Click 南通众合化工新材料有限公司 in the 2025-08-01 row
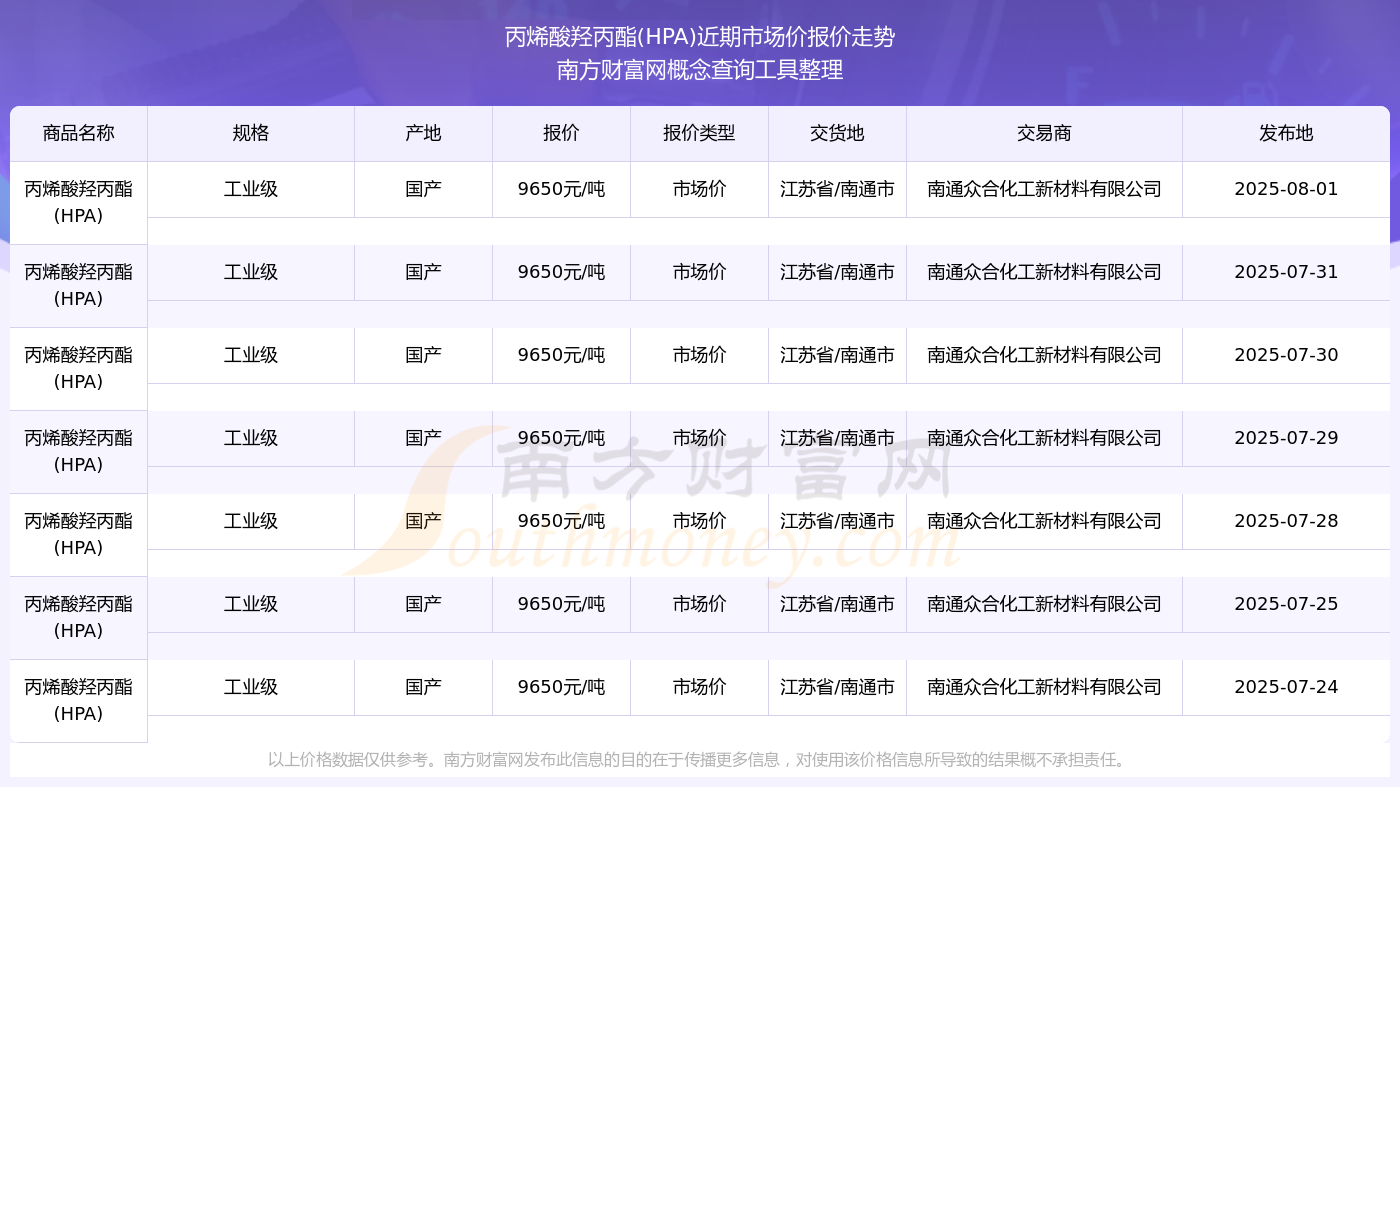The width and height of the screenshot is (1400, 1205). tap(1045, 189)
